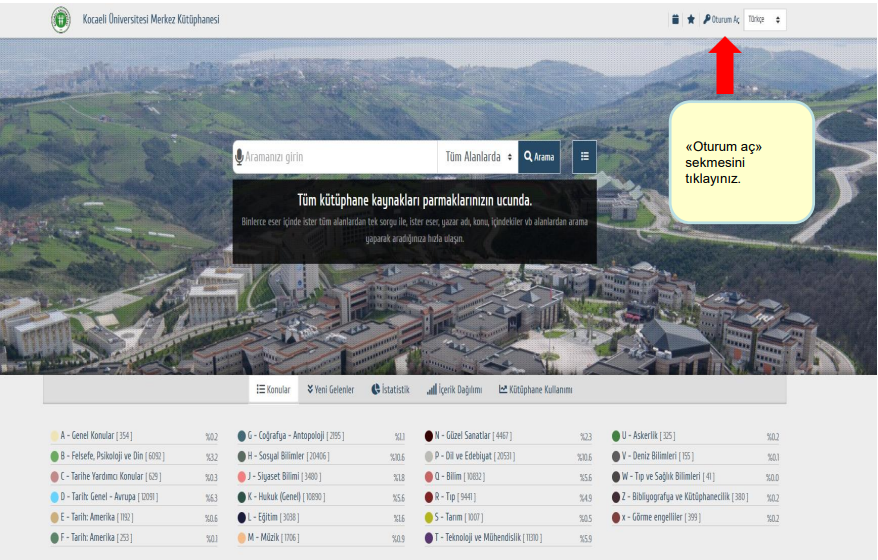878x560 pixels.
Task: Open R - Tıp subject
Action: tap(455, 496)
